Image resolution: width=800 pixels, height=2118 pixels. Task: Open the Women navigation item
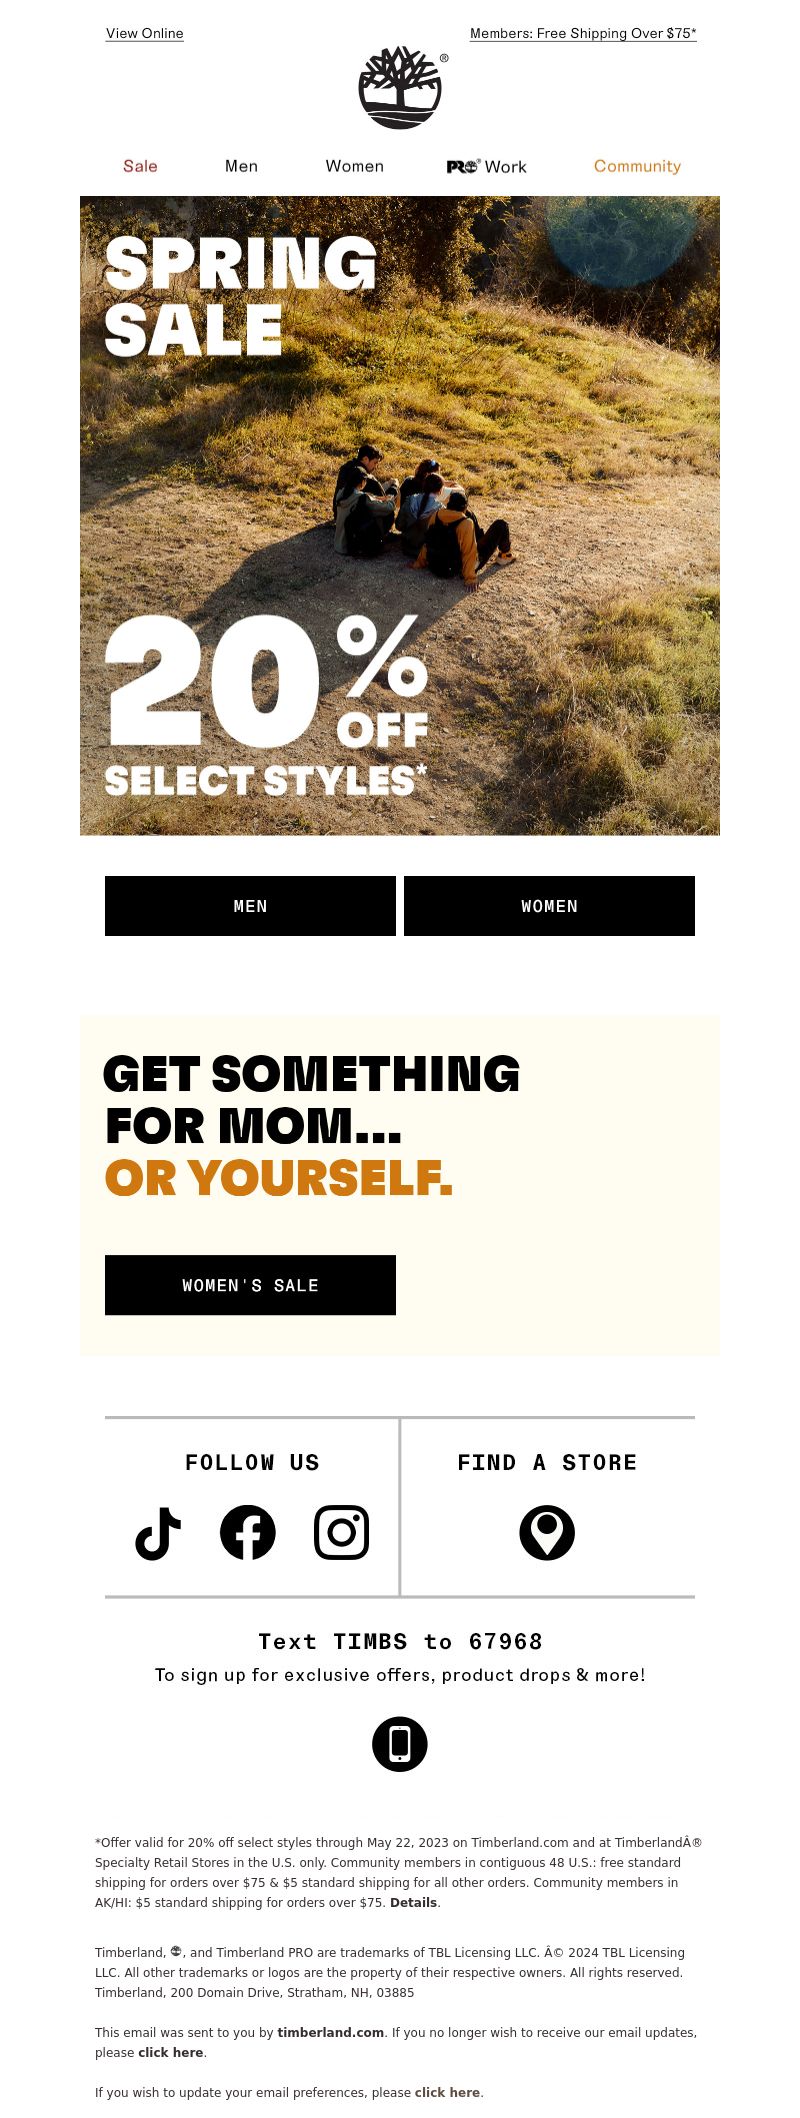355,166
